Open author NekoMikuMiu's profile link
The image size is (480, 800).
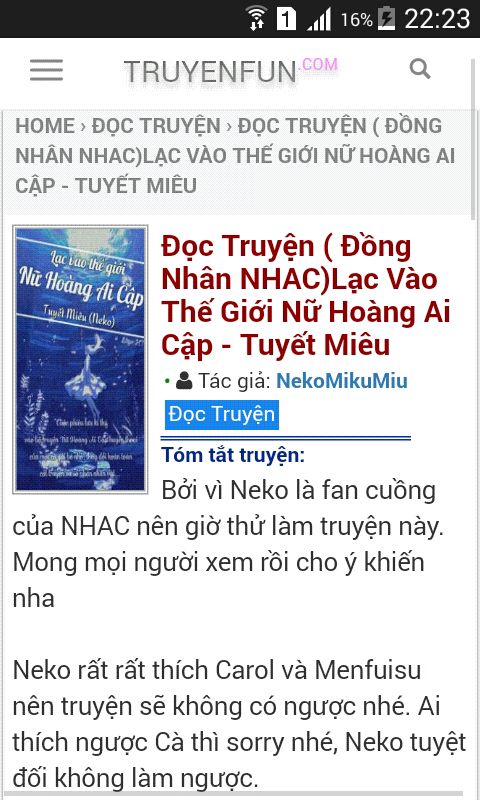click(x=342, y=381)
